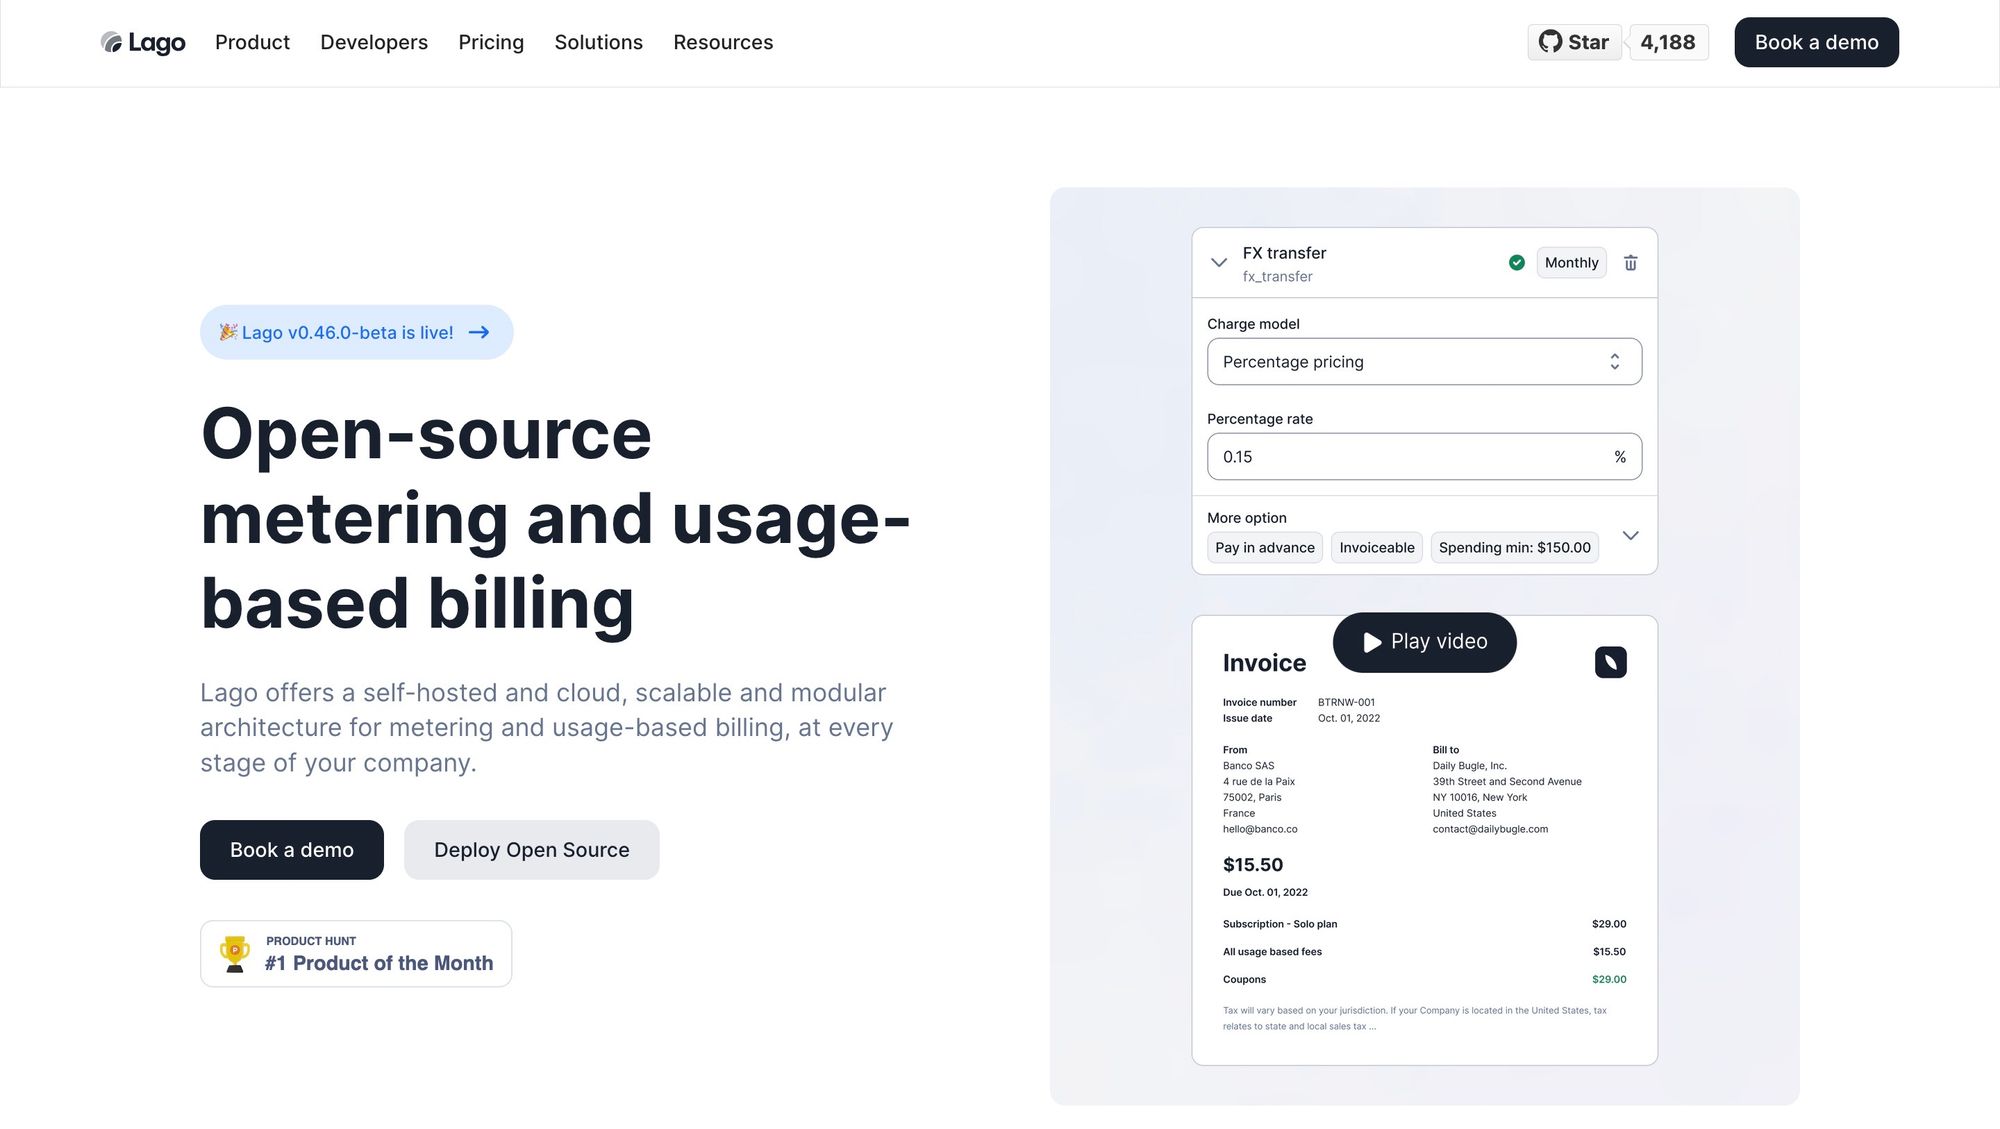Click the black invoice logo icon
The width and height of the screenshot is (2000, 1129).
pyautogui.click(x=1610, y=662)
